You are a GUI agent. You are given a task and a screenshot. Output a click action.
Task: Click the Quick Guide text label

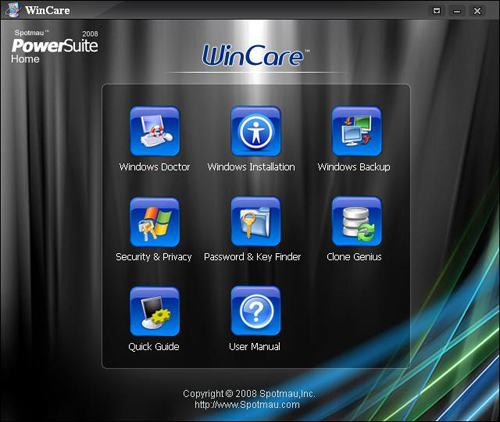point(154,347)
